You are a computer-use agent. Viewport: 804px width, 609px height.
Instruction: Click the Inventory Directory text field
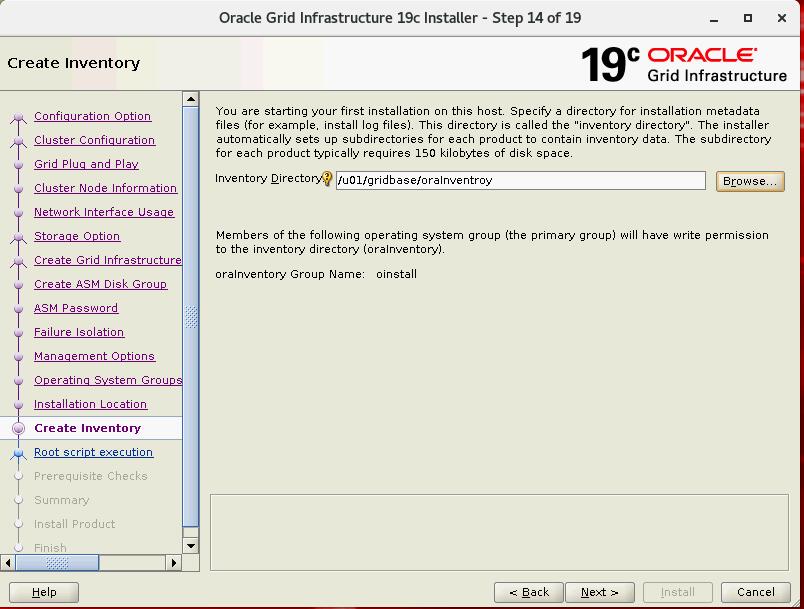520,181
